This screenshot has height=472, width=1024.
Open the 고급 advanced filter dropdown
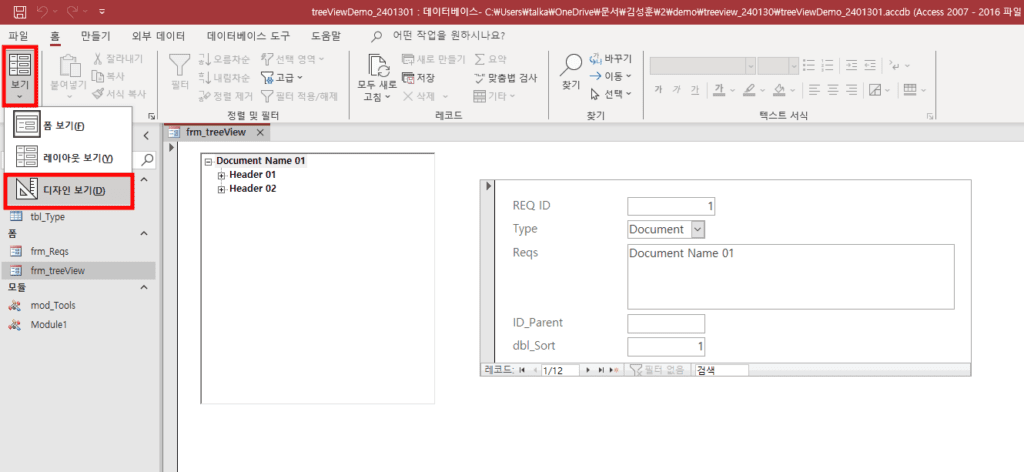pyautogui.click(x=282, y=78)
